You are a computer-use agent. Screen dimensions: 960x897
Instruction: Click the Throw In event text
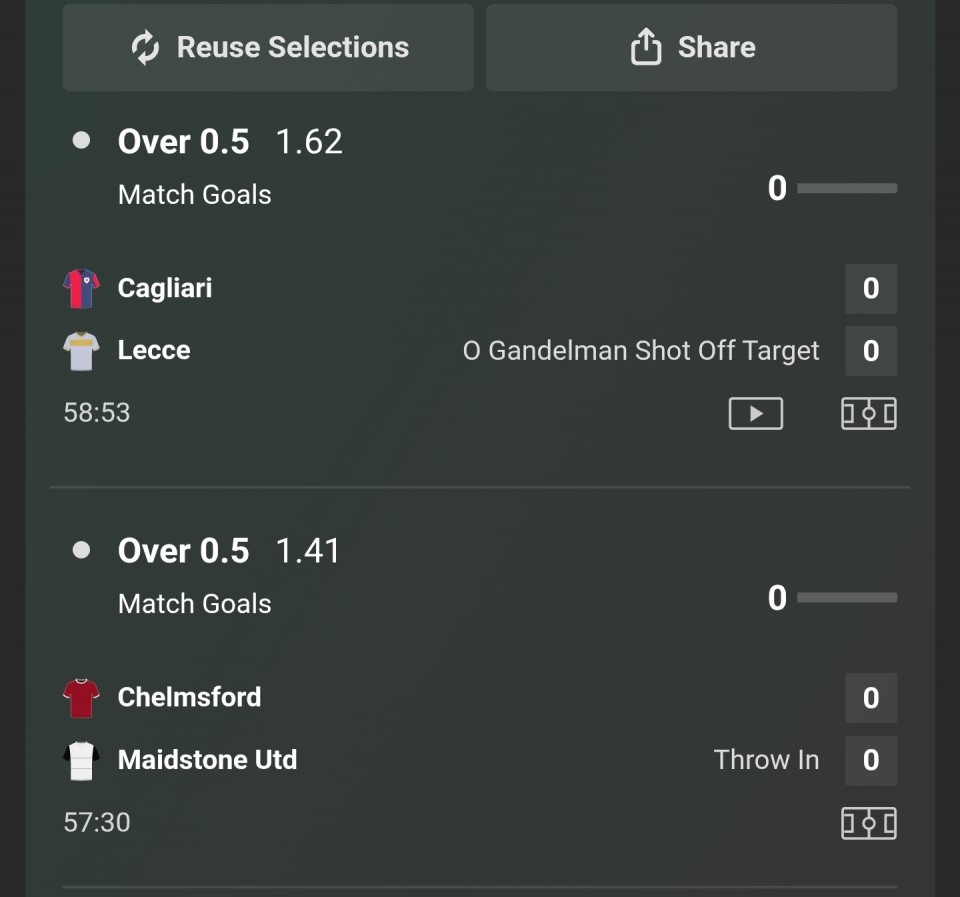(766, 760)
